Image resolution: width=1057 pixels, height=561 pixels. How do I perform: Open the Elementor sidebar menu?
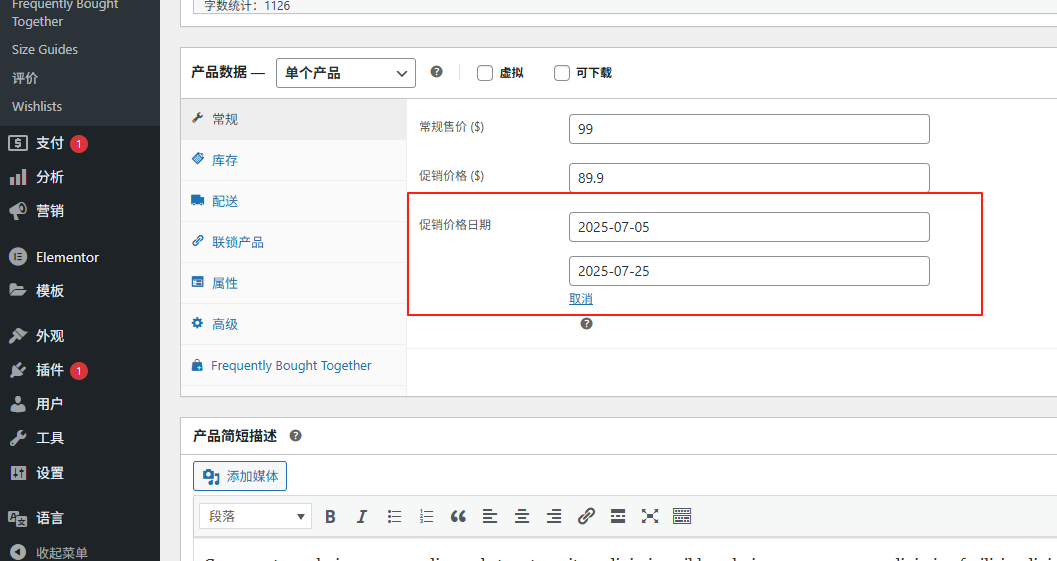point(67,257)
